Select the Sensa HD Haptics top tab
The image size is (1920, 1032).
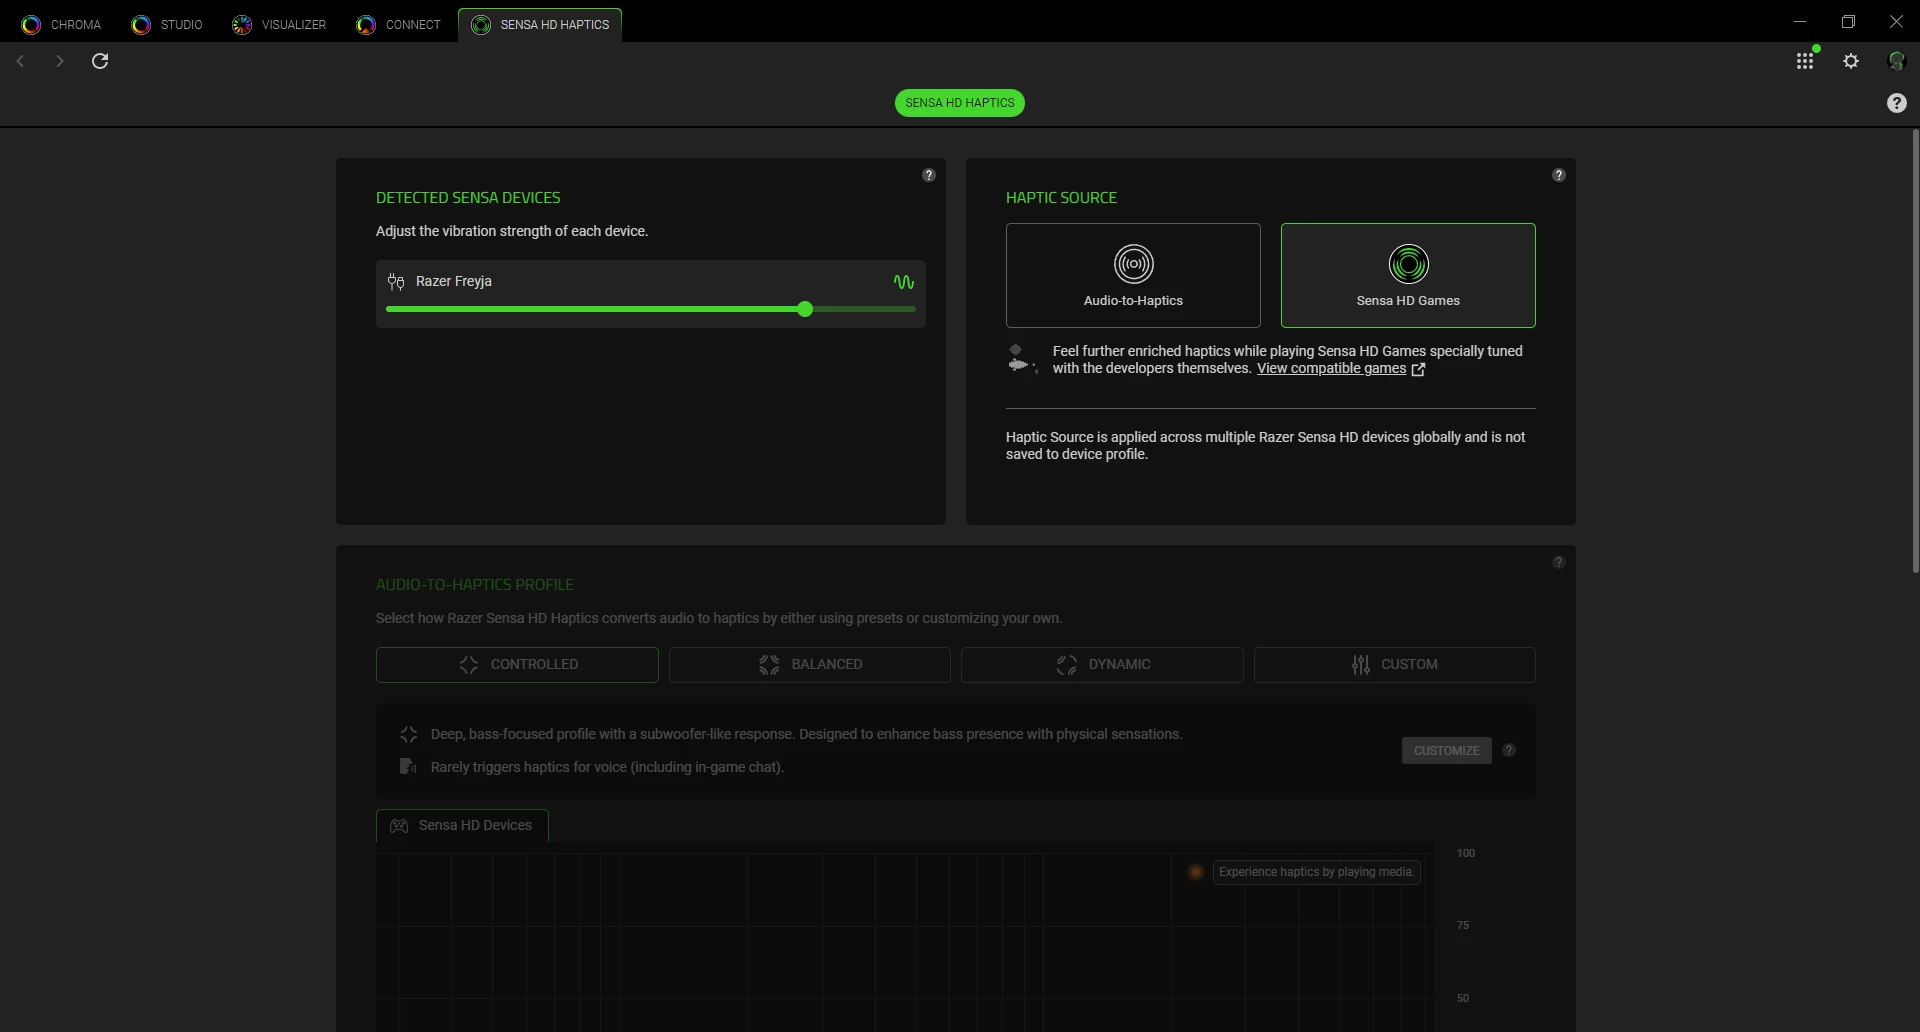pos(540,25)
